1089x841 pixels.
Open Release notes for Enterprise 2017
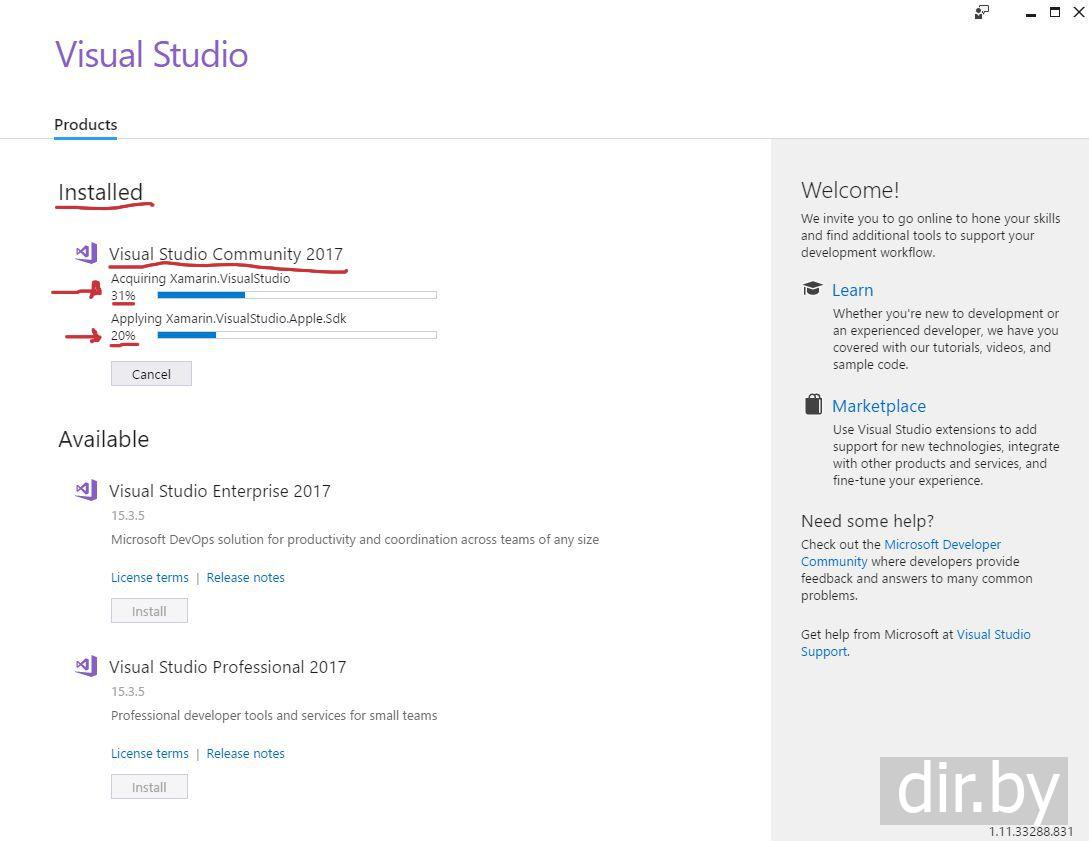tap(246, 577)
